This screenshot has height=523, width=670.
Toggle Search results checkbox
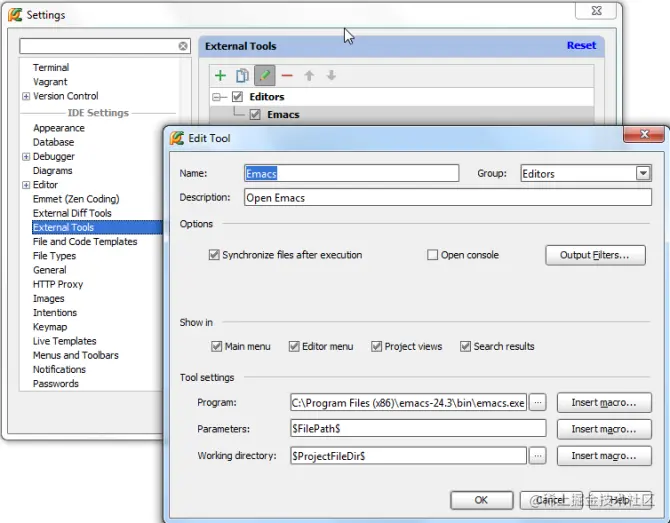(x=465, y=346)
